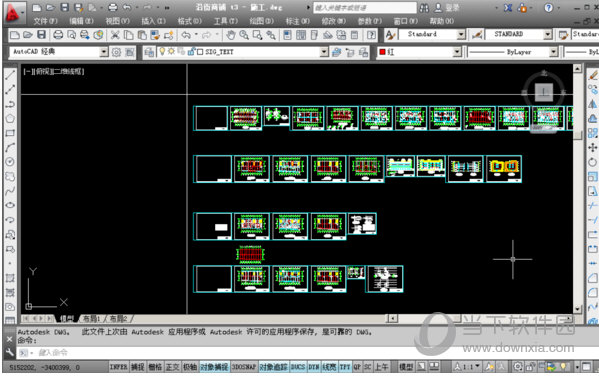The image size is (599, 377).
Task: Open the STANDARD dimension style dropdown
Action: (x=548, y=35)
